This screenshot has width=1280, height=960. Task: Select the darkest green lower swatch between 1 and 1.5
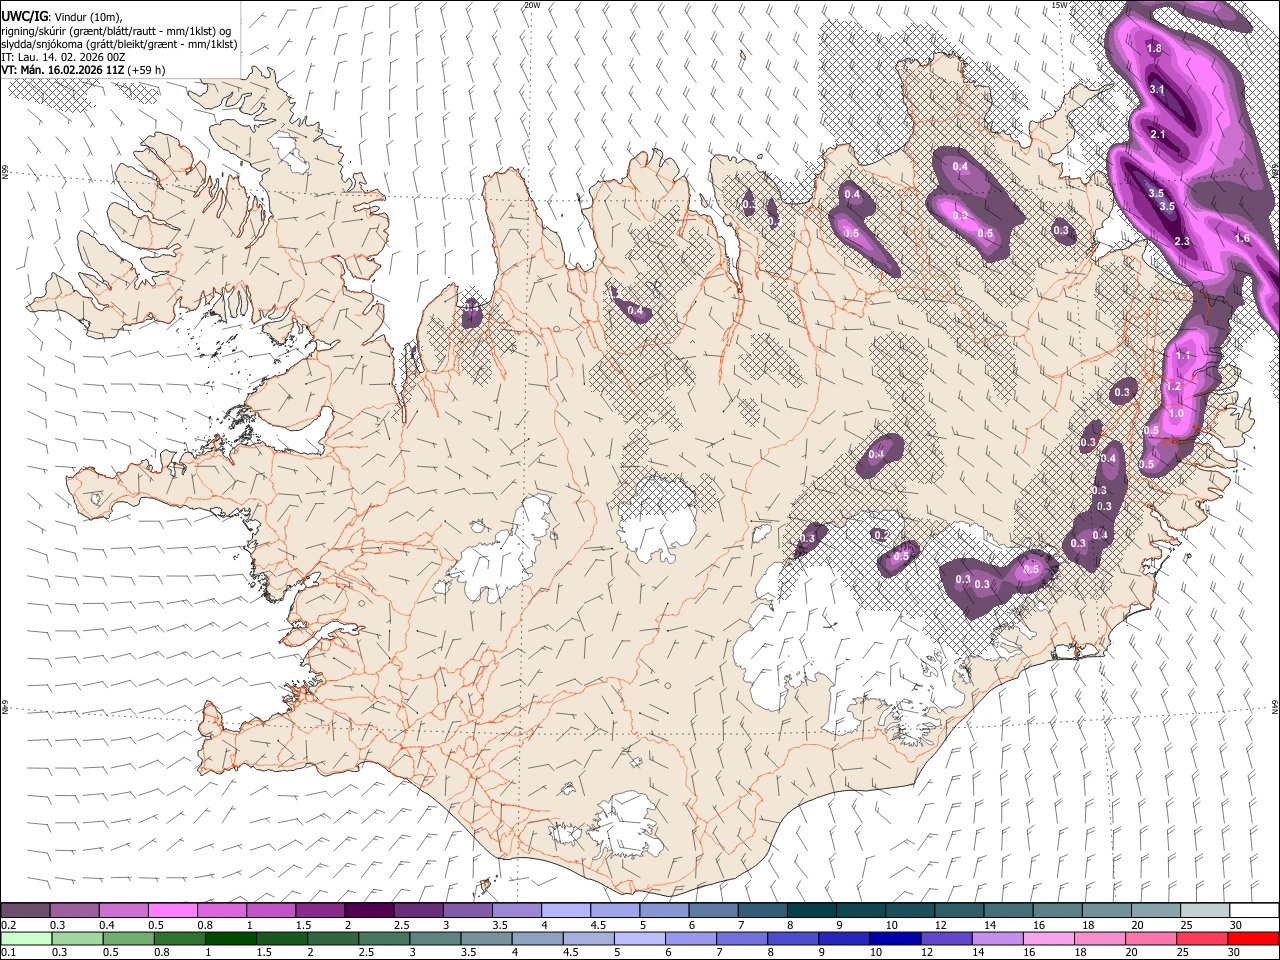[x=230, y=938]
